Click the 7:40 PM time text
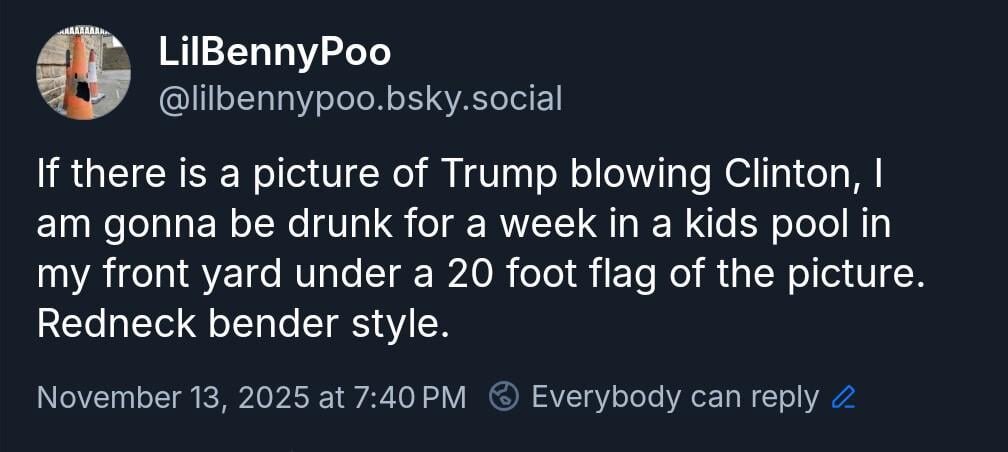Screen dimensions: 1008x452 click(410, 398)
